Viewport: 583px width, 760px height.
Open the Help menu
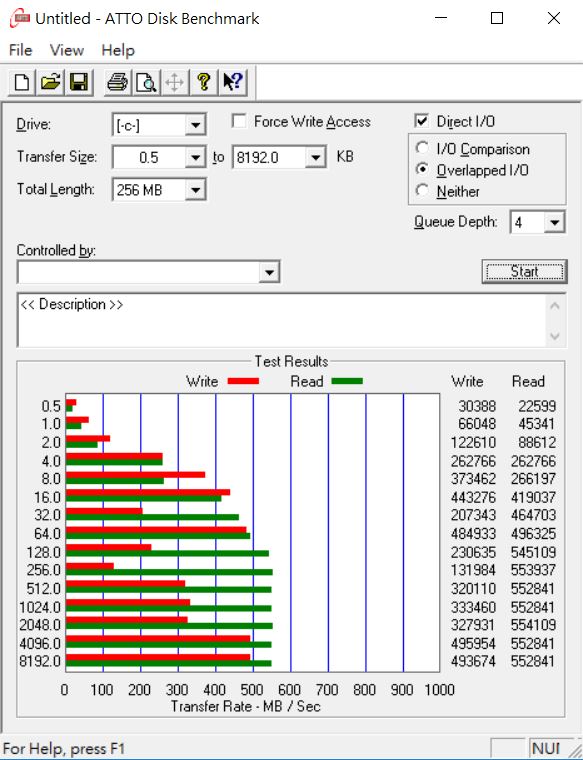118,50
